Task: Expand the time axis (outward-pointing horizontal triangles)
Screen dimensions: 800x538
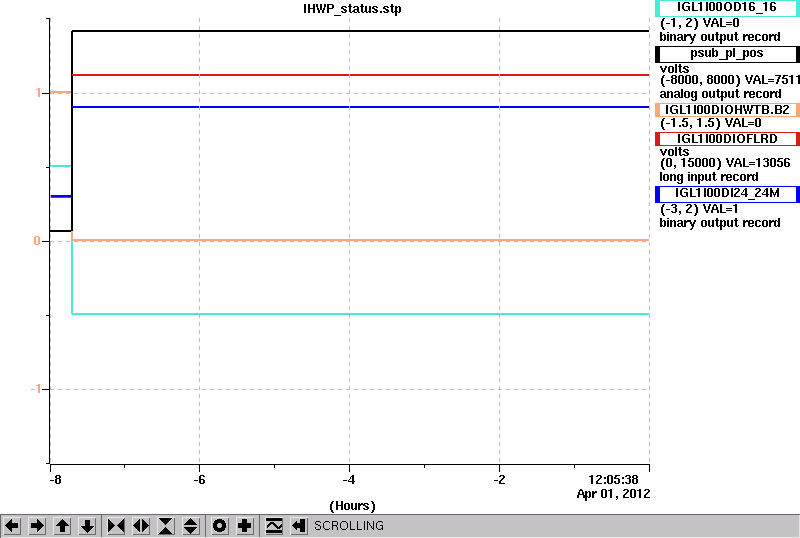Action: tap(141, 526)
